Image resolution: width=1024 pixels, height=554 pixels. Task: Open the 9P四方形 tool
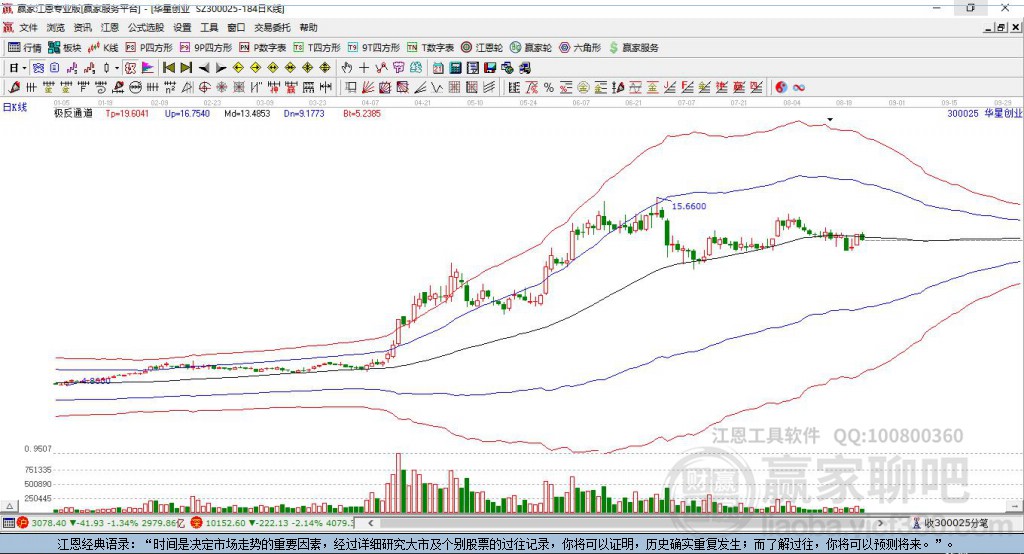point(206,48)
